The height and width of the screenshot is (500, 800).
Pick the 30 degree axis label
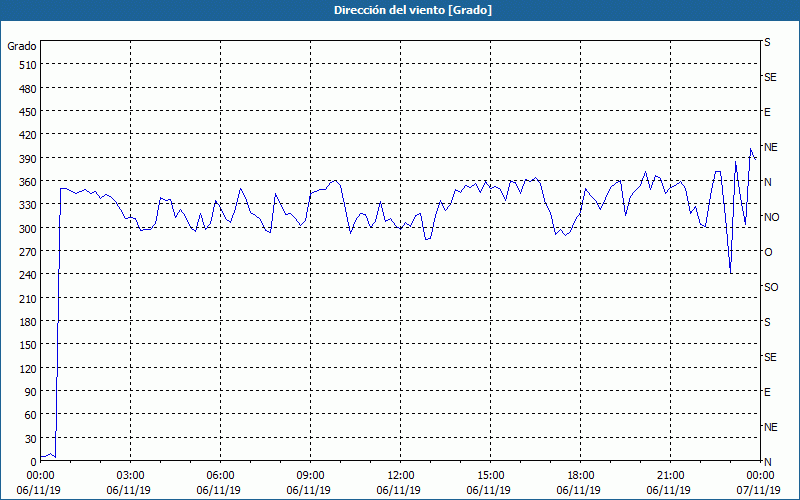click(31, 439)
